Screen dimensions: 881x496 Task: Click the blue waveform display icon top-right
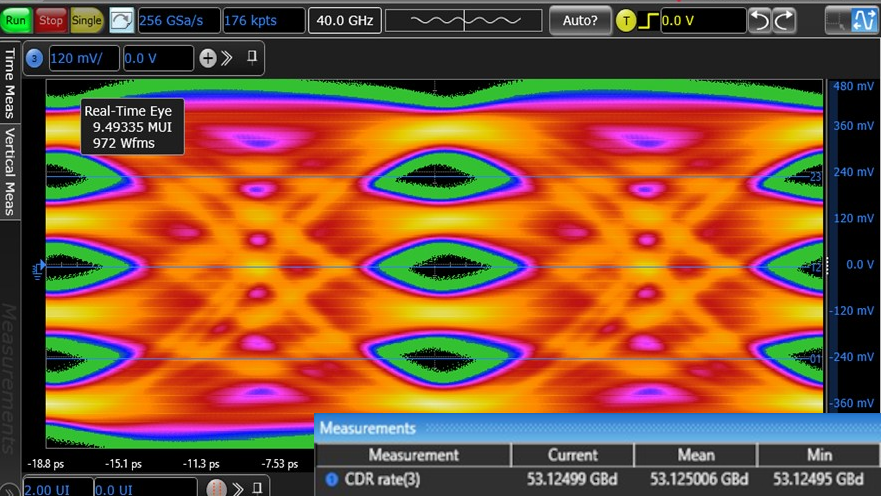[864, 20]
